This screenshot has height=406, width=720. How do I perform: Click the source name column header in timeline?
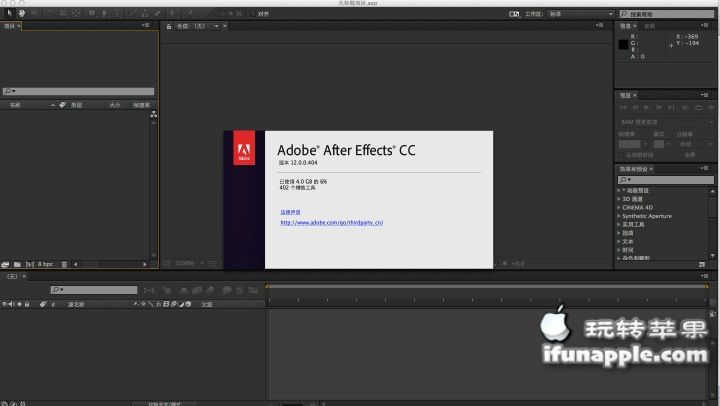[x=76, y=304]
